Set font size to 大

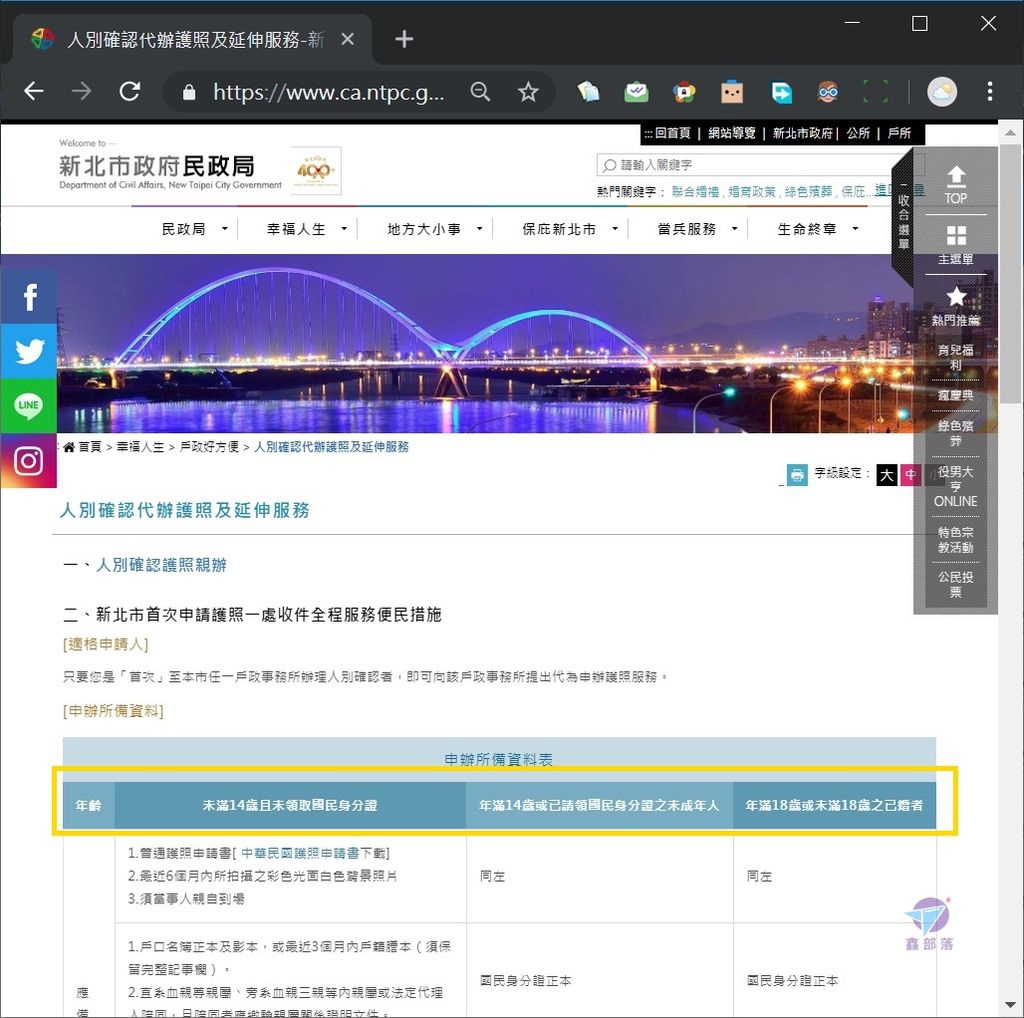pyautogui.click(x=886, y=475)
